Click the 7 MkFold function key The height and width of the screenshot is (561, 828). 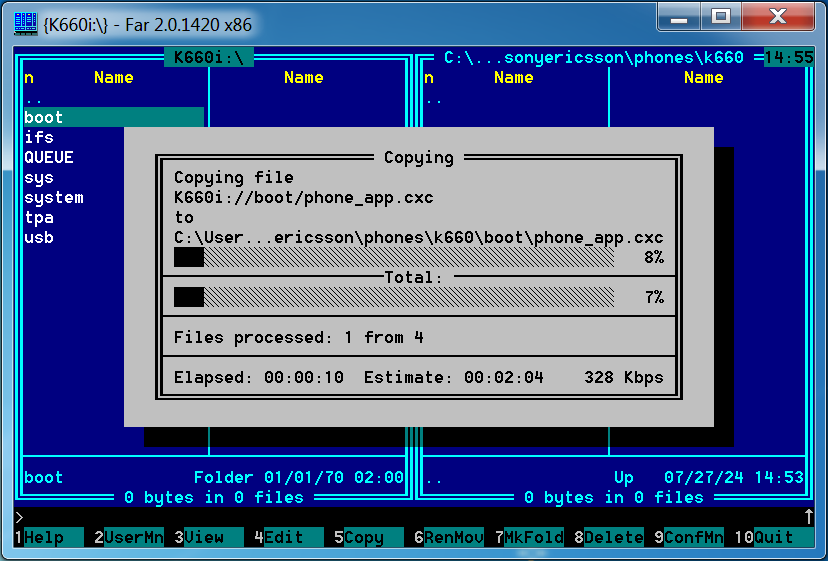point(529,537)
